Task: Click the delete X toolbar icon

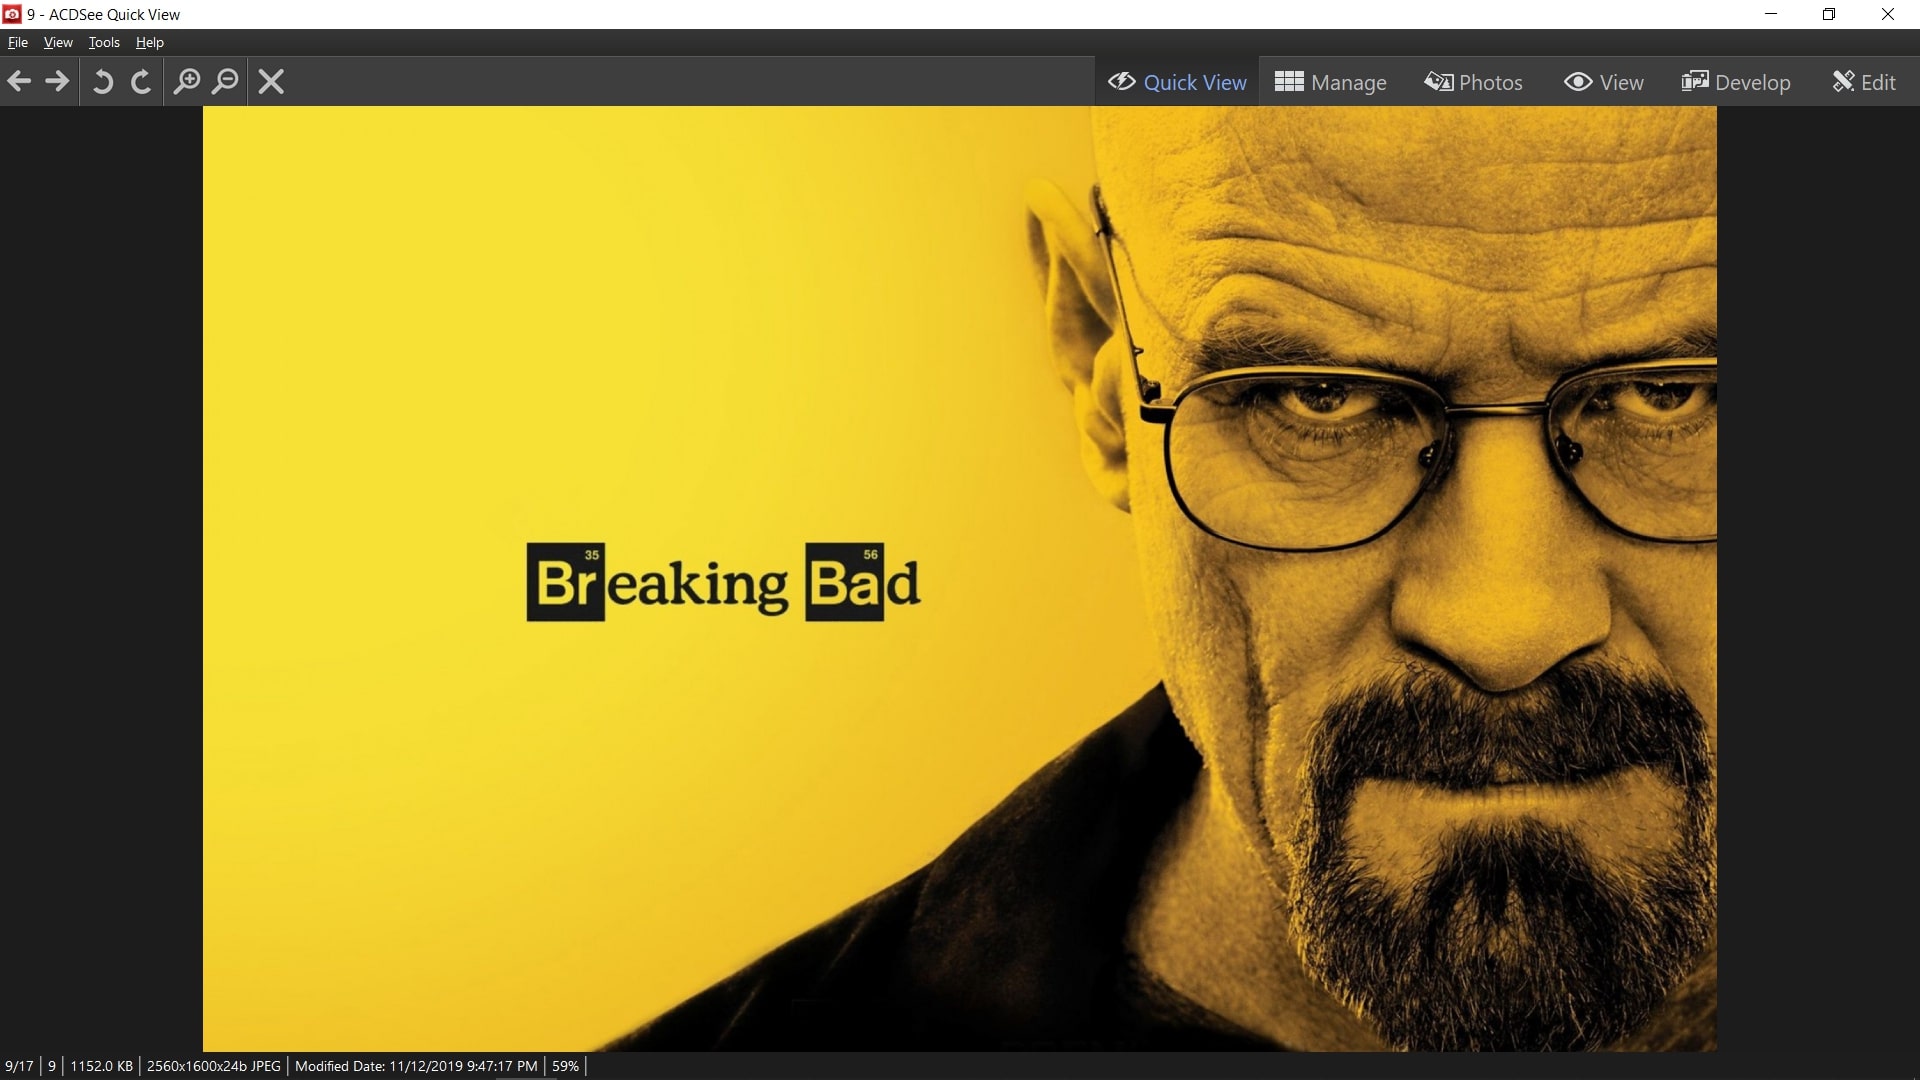Action: pos(271,81)
